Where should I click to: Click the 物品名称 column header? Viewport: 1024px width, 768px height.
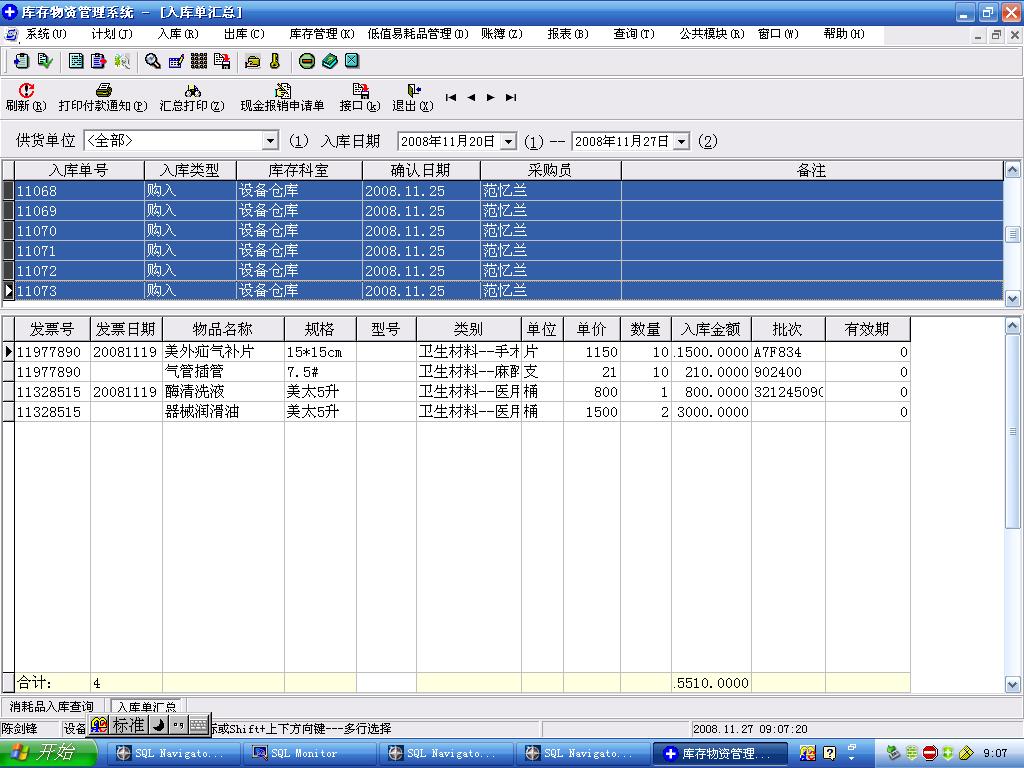(x=223, y=329)
